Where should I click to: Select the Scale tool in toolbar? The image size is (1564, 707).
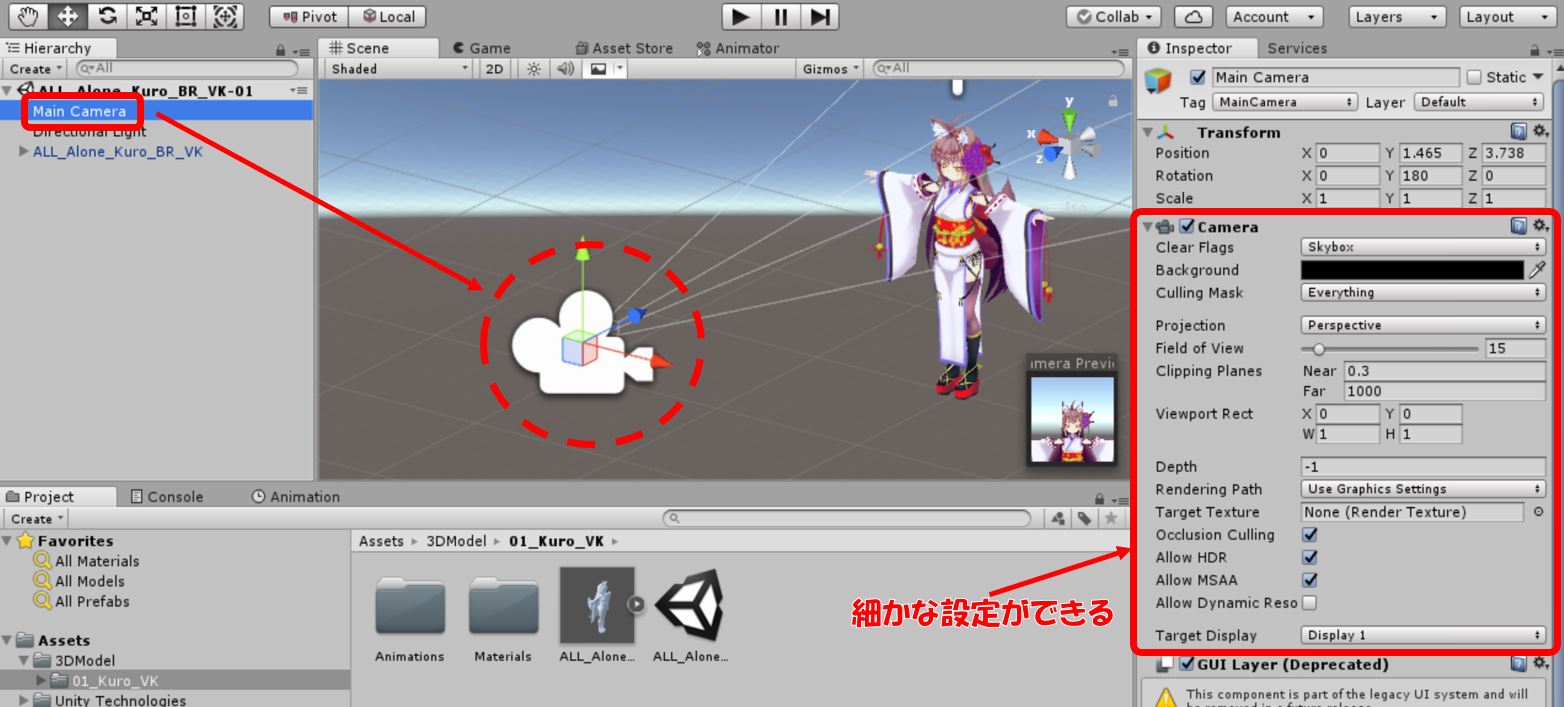click(x=147, y=16)
